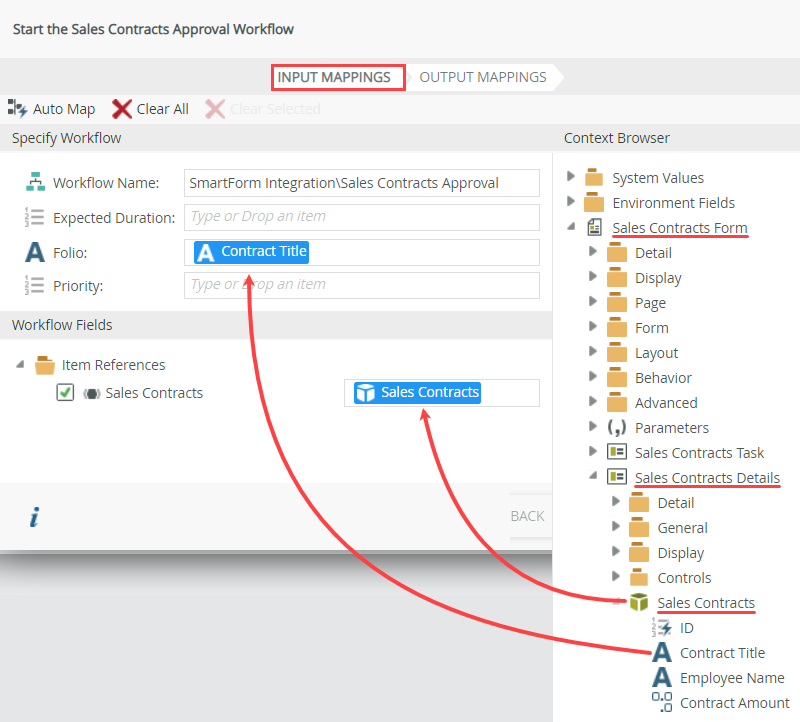Click the Auto Map icon
This screenshot has height=722, width=800.
click(x=16, y=109)
